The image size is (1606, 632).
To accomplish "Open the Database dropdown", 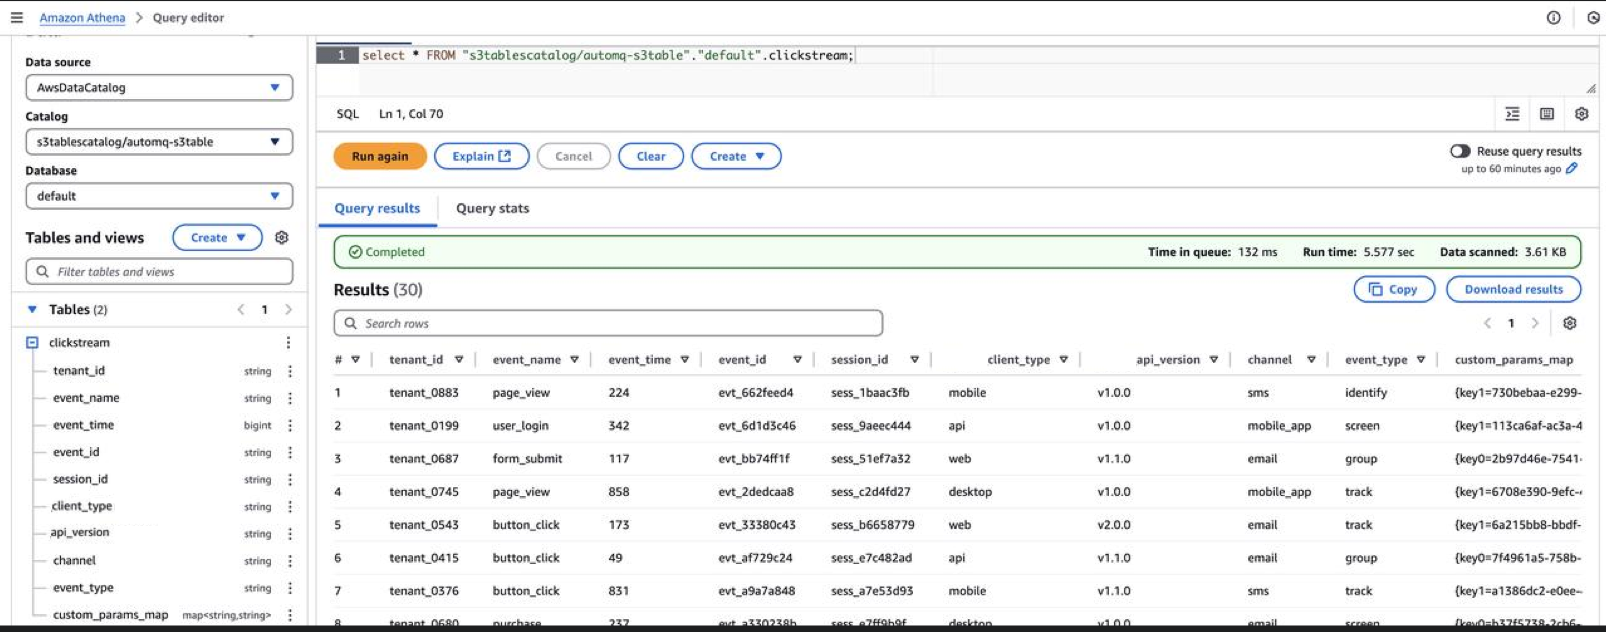I will [x=159, y=196].
